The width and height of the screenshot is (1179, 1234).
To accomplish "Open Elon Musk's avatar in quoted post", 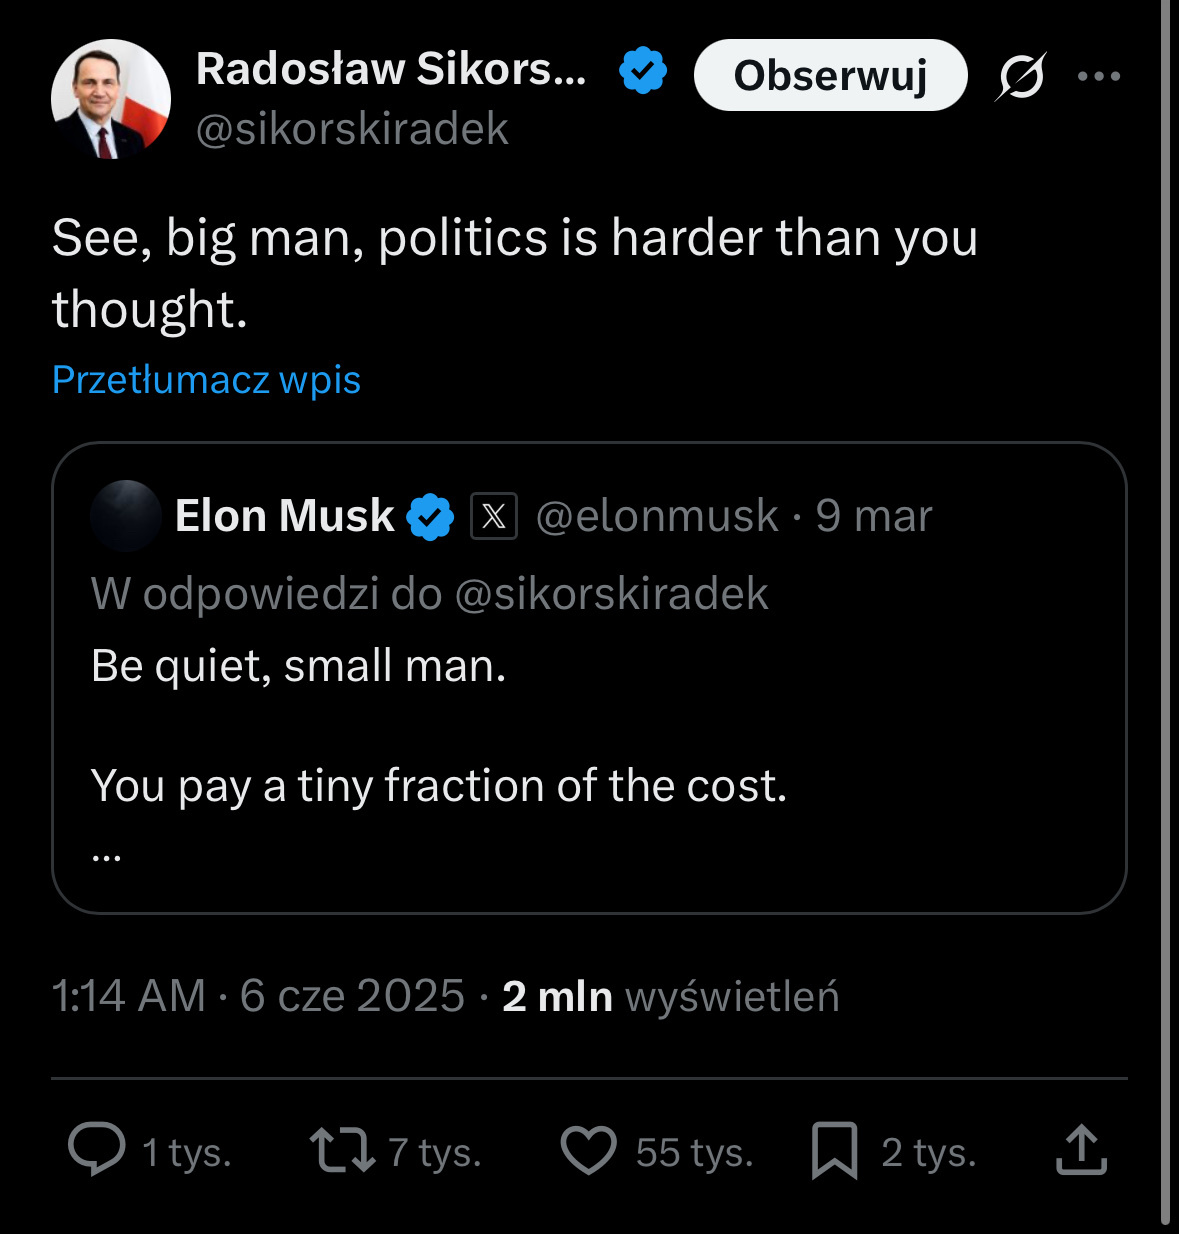I will coord(126,516).
